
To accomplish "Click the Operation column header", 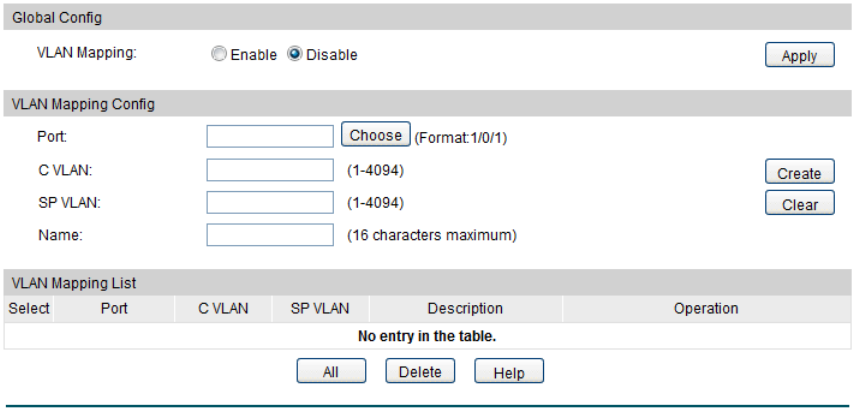I will coord(706,309).
